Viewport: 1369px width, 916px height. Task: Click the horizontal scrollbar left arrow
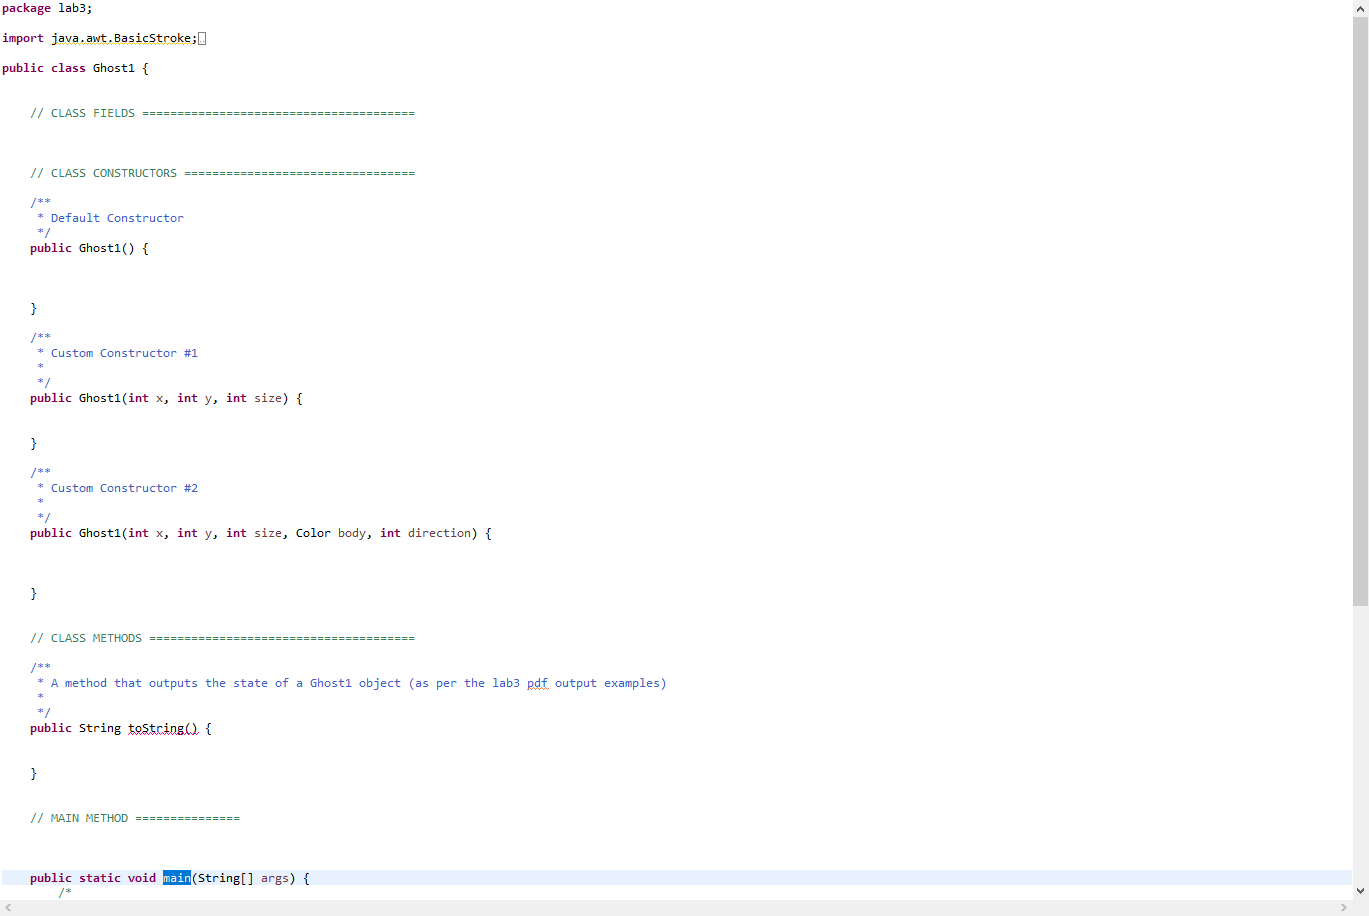click(x=7, y=908)
